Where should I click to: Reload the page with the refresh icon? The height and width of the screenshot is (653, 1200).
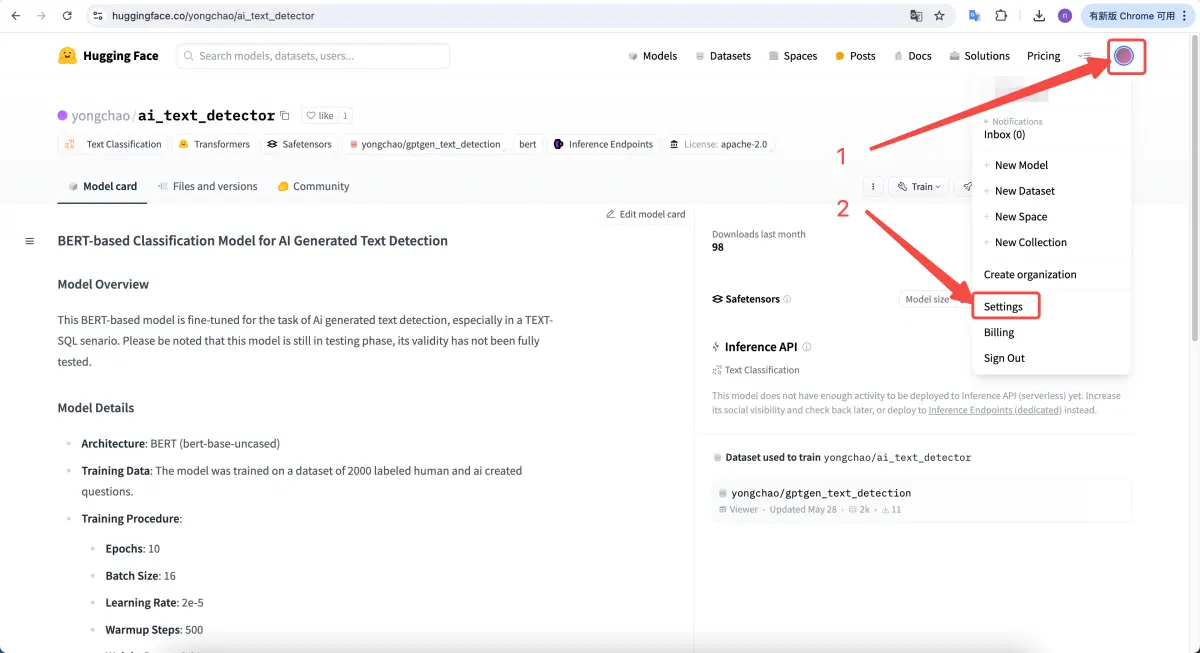click(x=67, y=16)
